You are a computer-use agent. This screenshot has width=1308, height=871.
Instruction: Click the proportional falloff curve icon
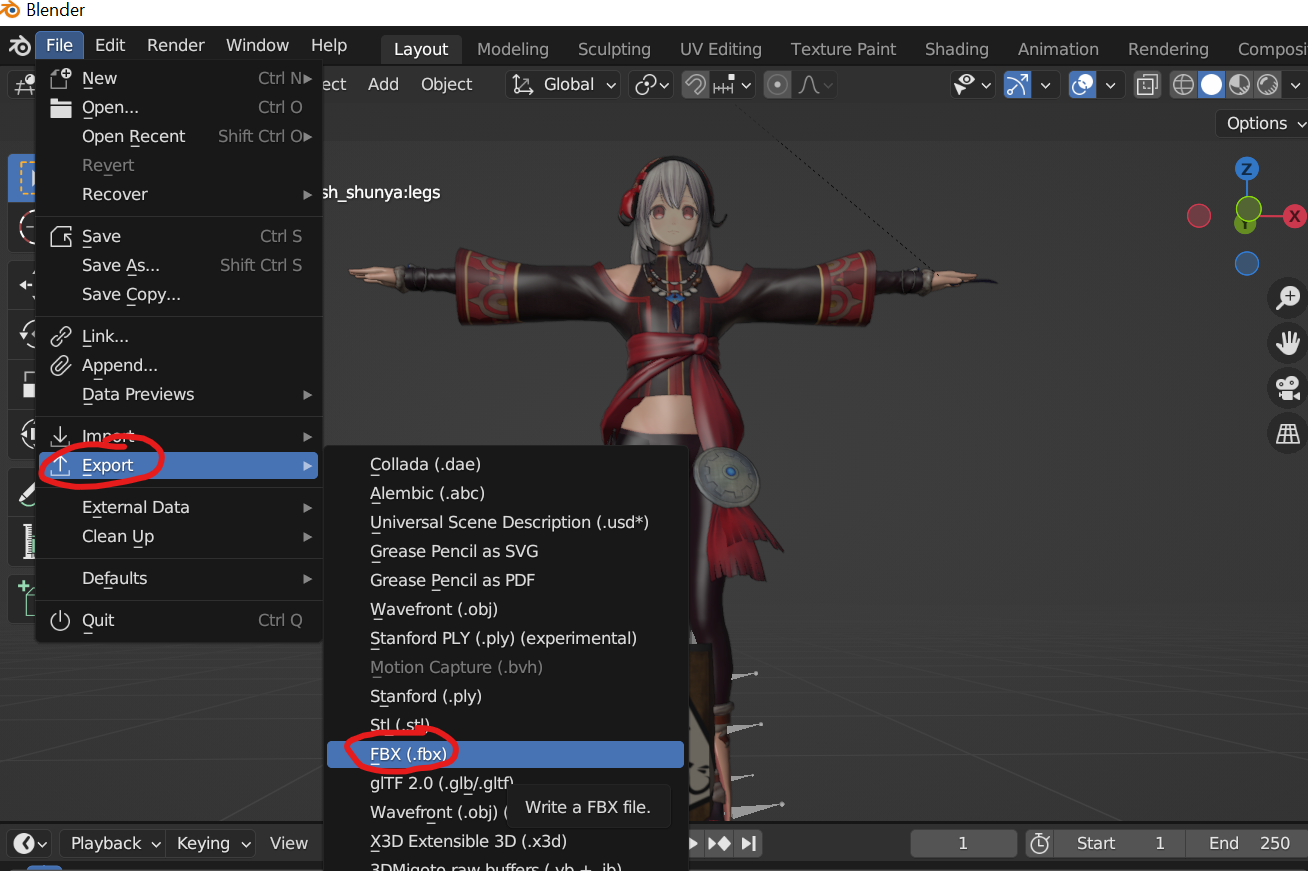click(x=810, y=85)
